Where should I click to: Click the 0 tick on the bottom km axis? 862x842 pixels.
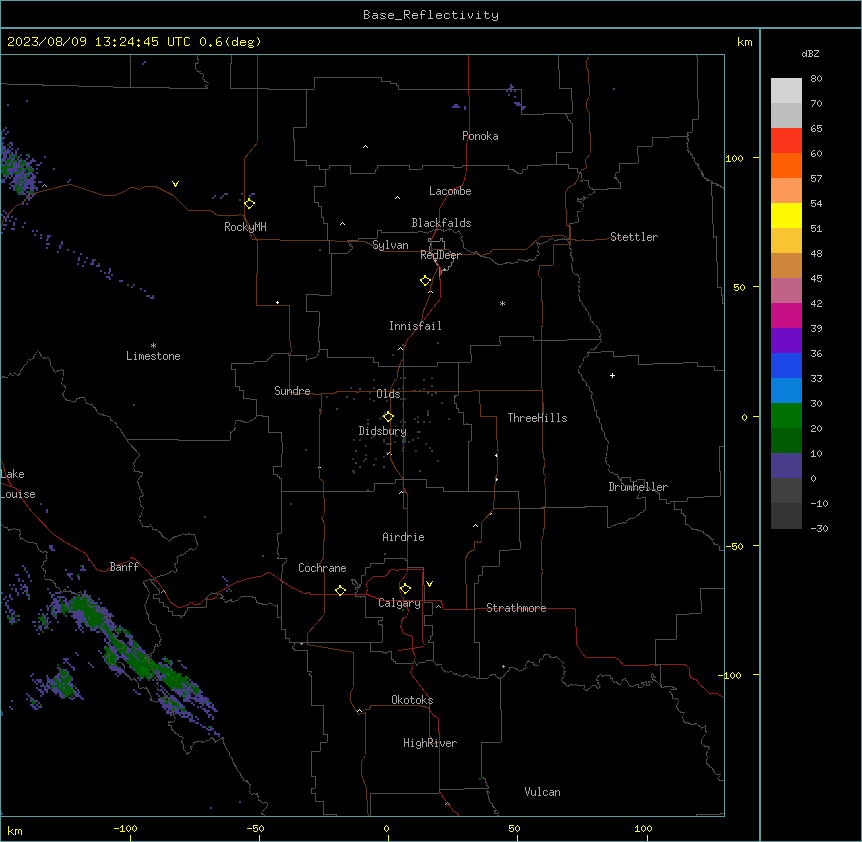point(387,828)
